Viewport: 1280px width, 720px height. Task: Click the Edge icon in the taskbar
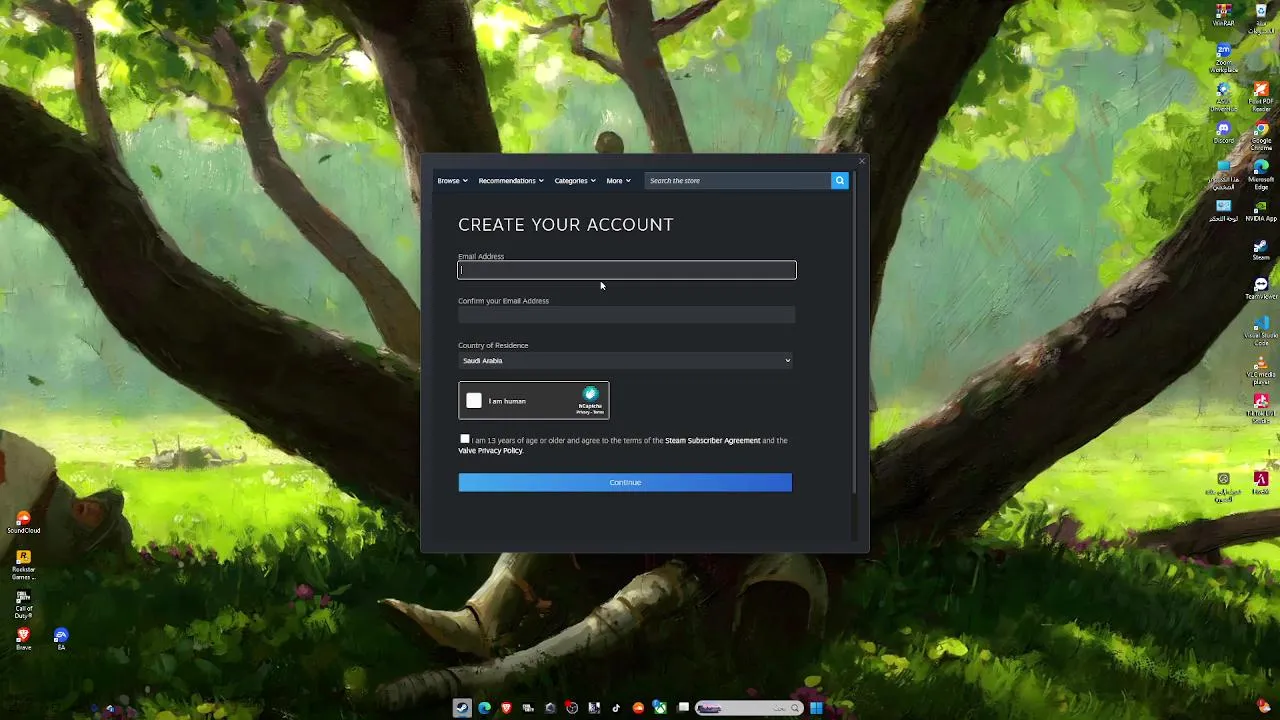click(484, 708)
